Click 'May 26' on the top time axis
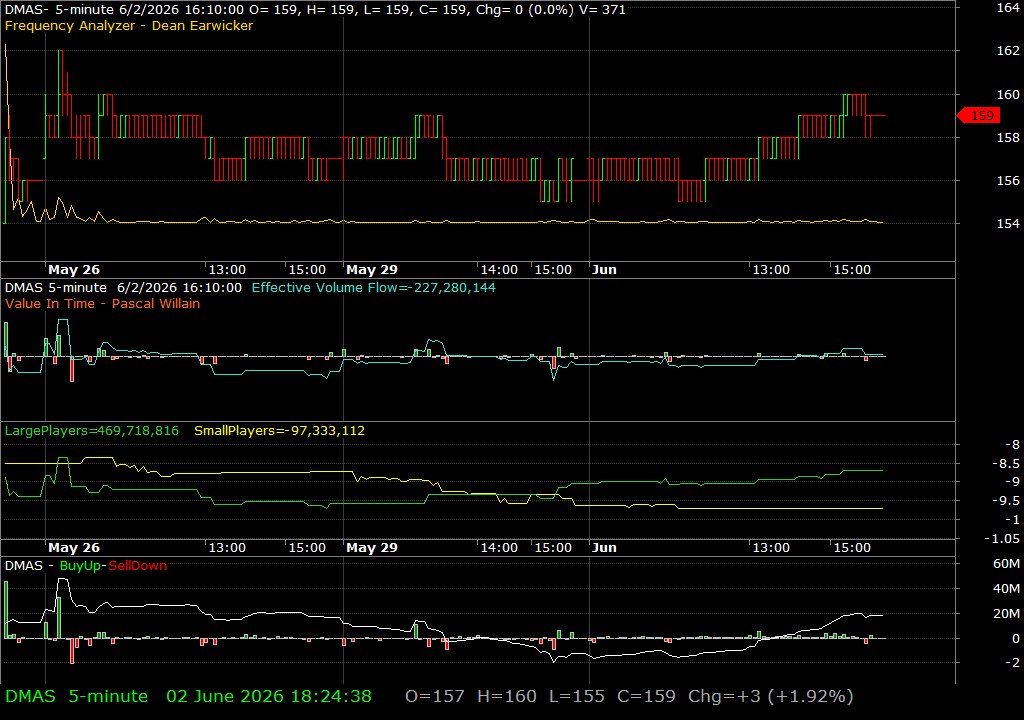Screen dimensions: 1024x720 [74, 269]
